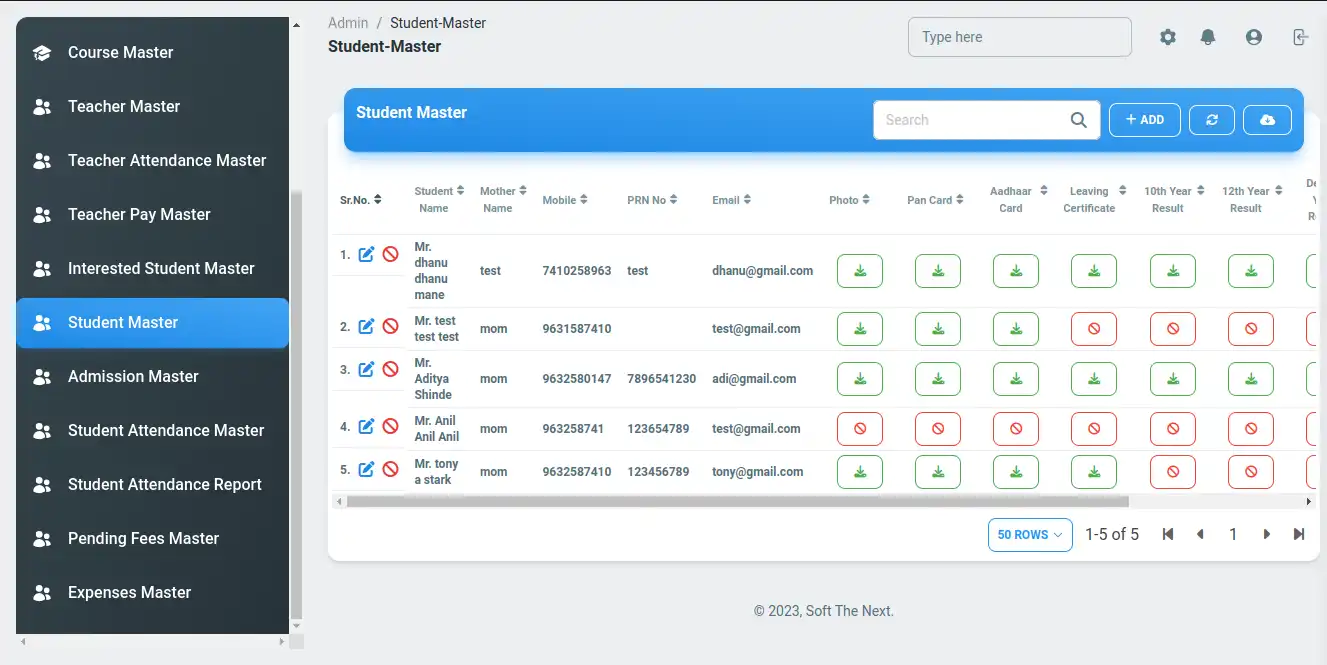Open the settings gear icon
1327x665 pixels.
(x=1168, y=37)
